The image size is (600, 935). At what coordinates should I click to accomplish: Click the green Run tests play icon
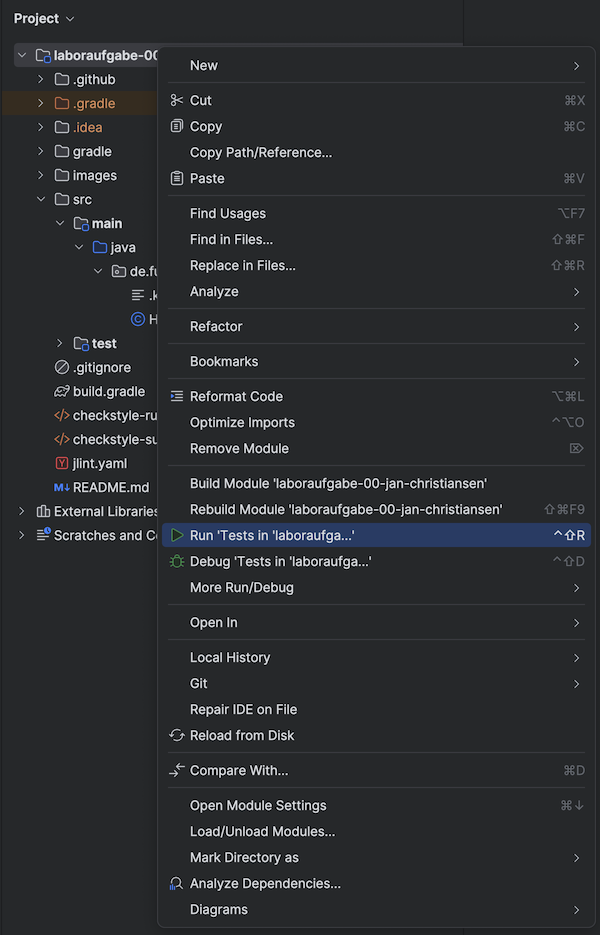pos(177,536)
